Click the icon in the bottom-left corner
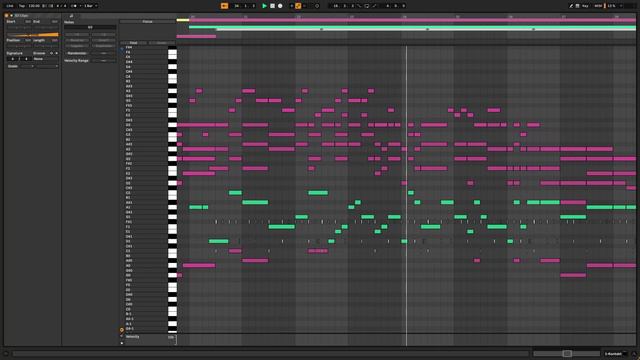The height and width of the screenshot is (360, 640). pyautogui.click(x=6, y=353)
